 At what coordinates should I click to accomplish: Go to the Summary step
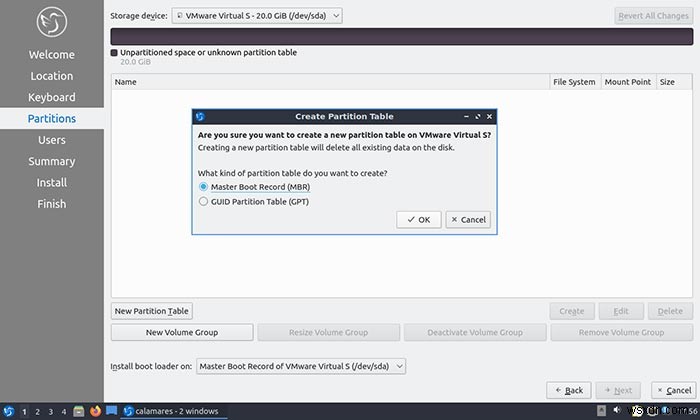(x=52, y=162)
